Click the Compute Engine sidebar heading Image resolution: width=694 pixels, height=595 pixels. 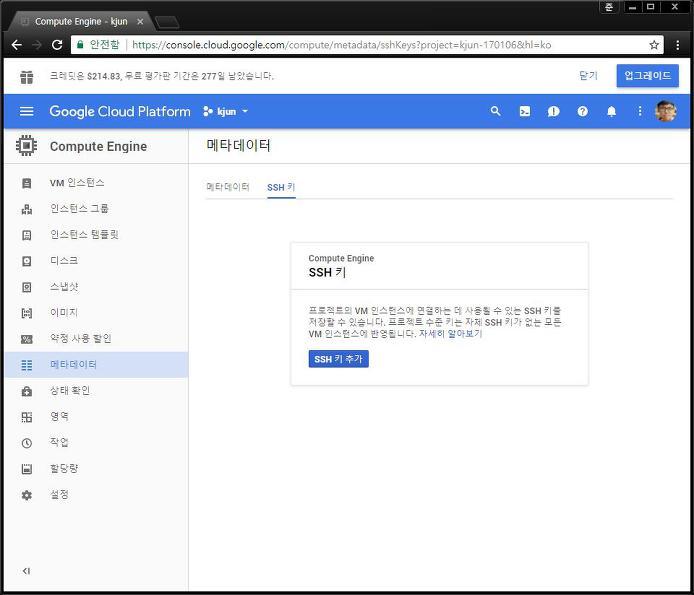coord(98,146)
